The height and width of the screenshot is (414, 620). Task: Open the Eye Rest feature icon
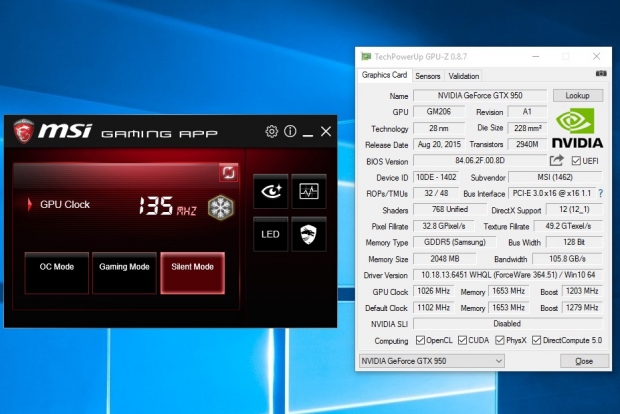(270, 191)
